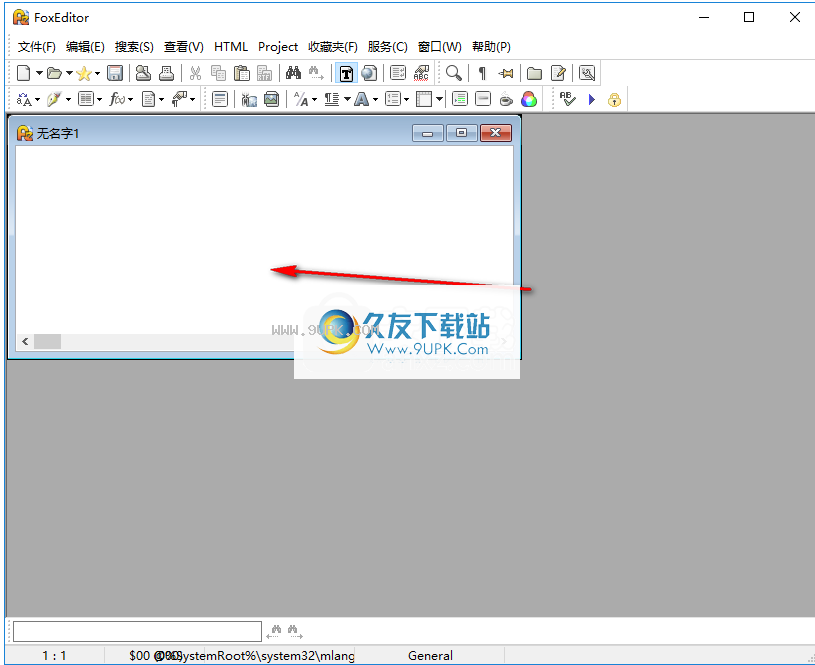Toggle the text editor mode T icon
This screenshot has height=665, width=815.
coord(346,73)
